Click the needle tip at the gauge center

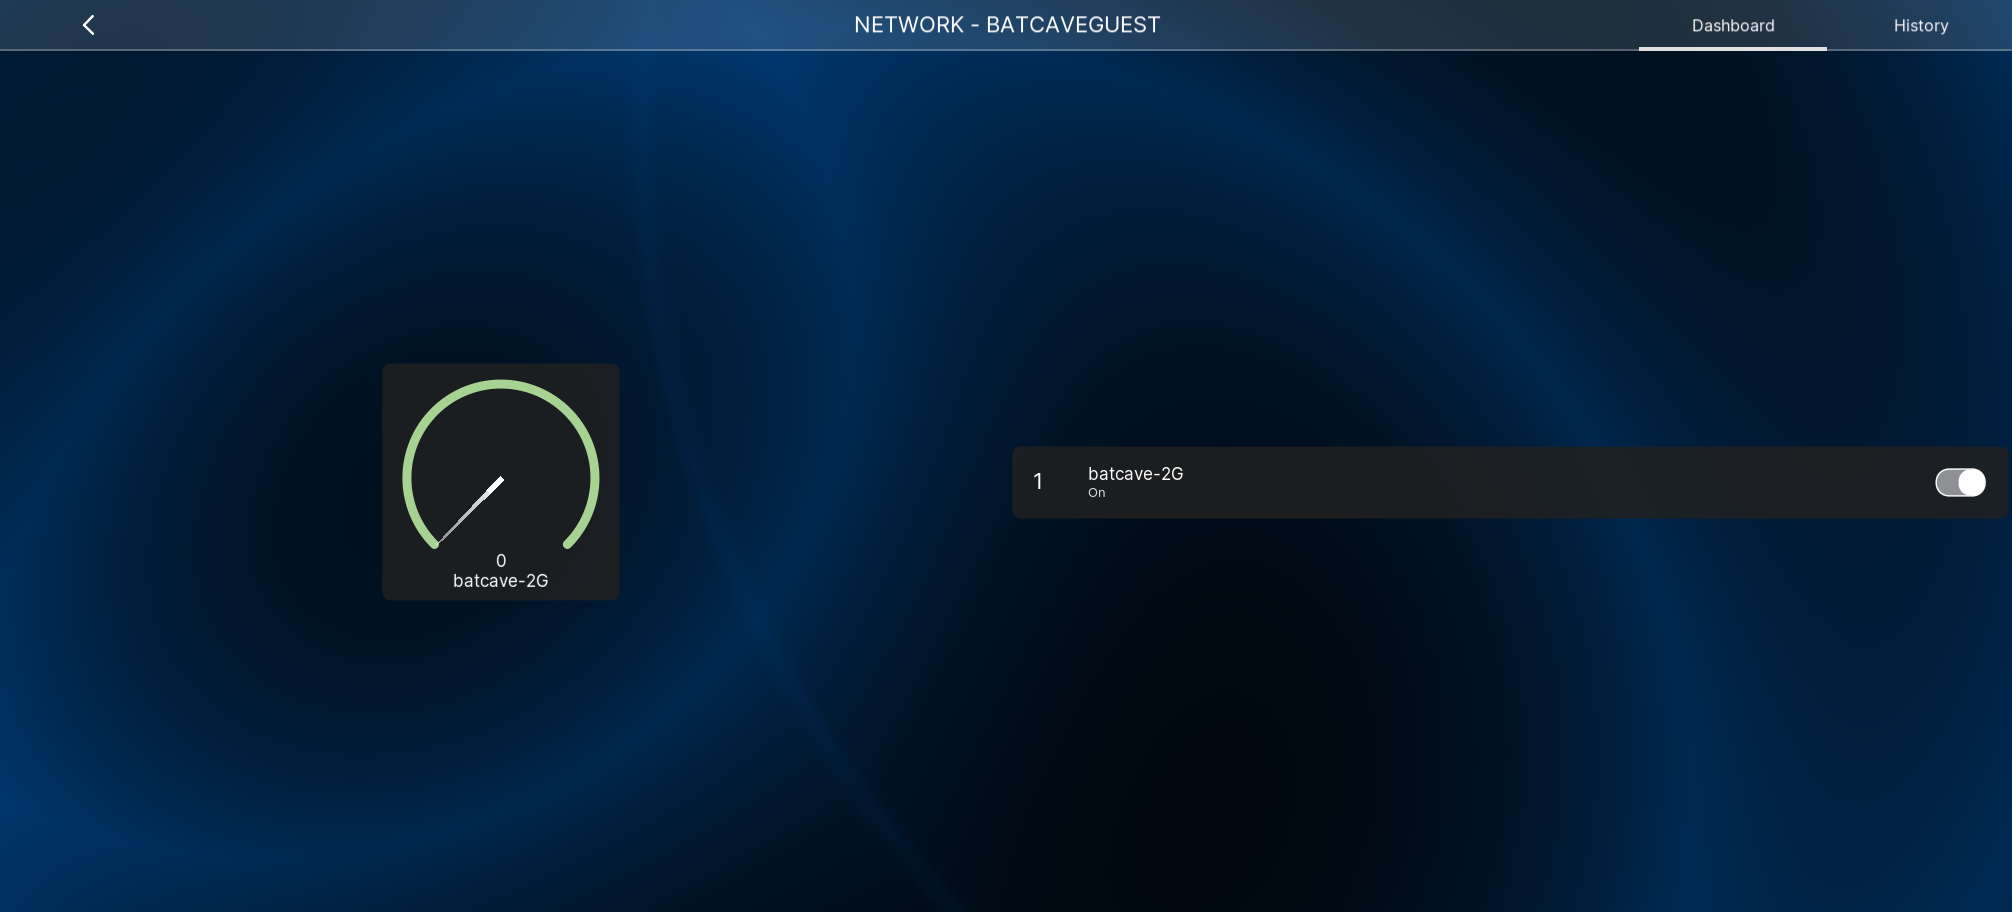coord(499,481)
